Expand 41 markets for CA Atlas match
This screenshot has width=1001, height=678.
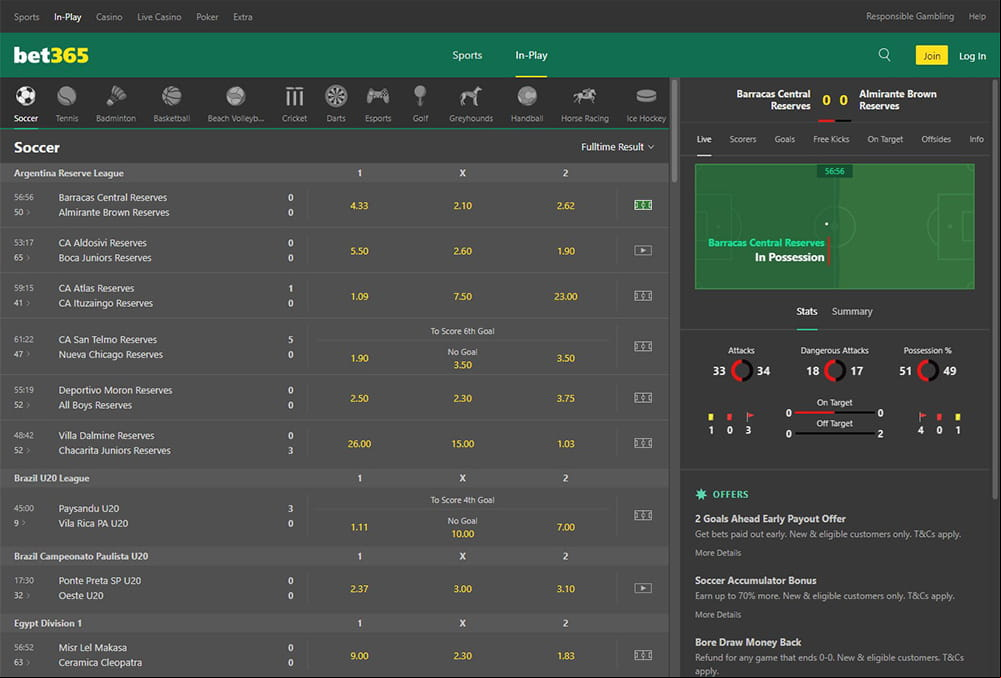pos(22,303)
